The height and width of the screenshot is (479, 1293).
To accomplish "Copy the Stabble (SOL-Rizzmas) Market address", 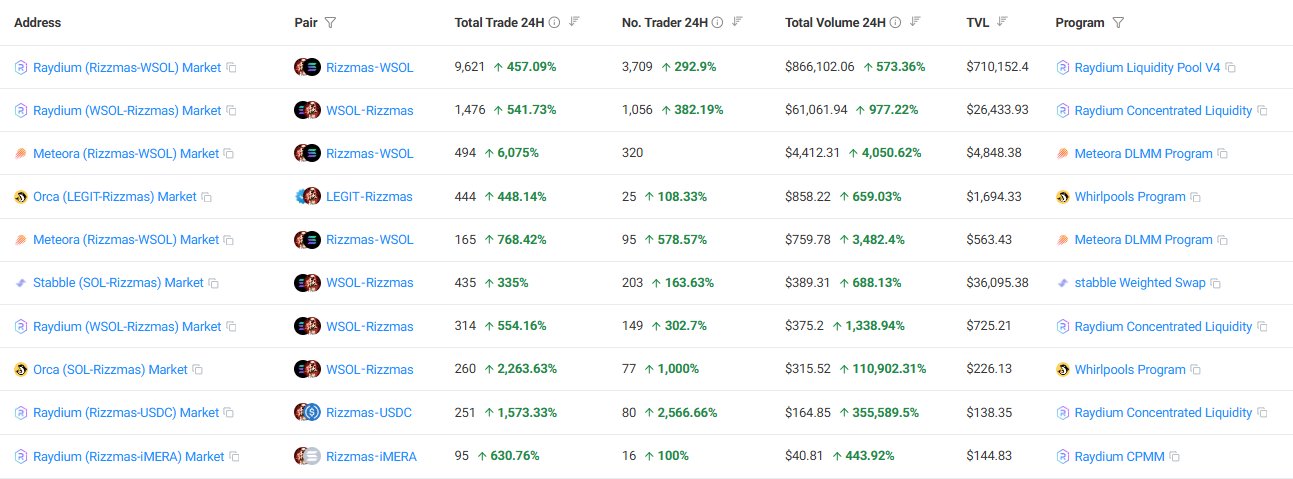I will click(x=213, y=284).
